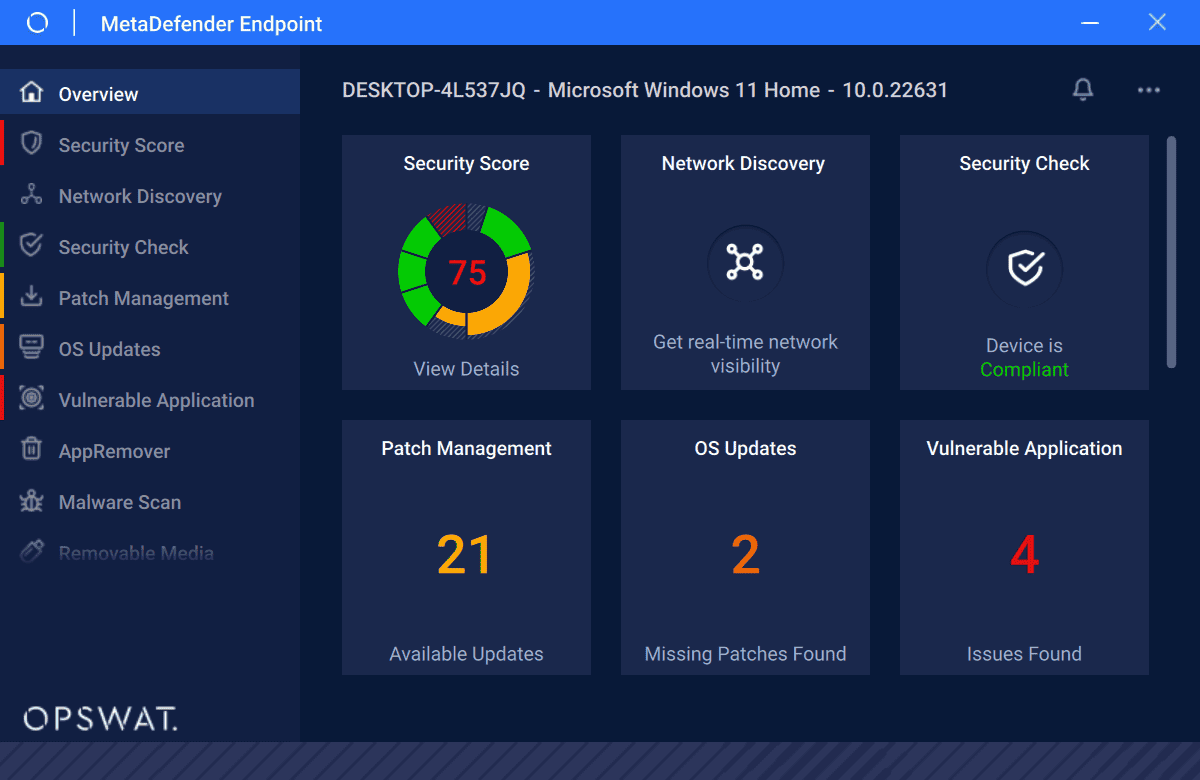The width and height of the screenshot is (1200, 780).
Task: Click 'Device is' text in Security Check card
Action: coord(1024,346)
